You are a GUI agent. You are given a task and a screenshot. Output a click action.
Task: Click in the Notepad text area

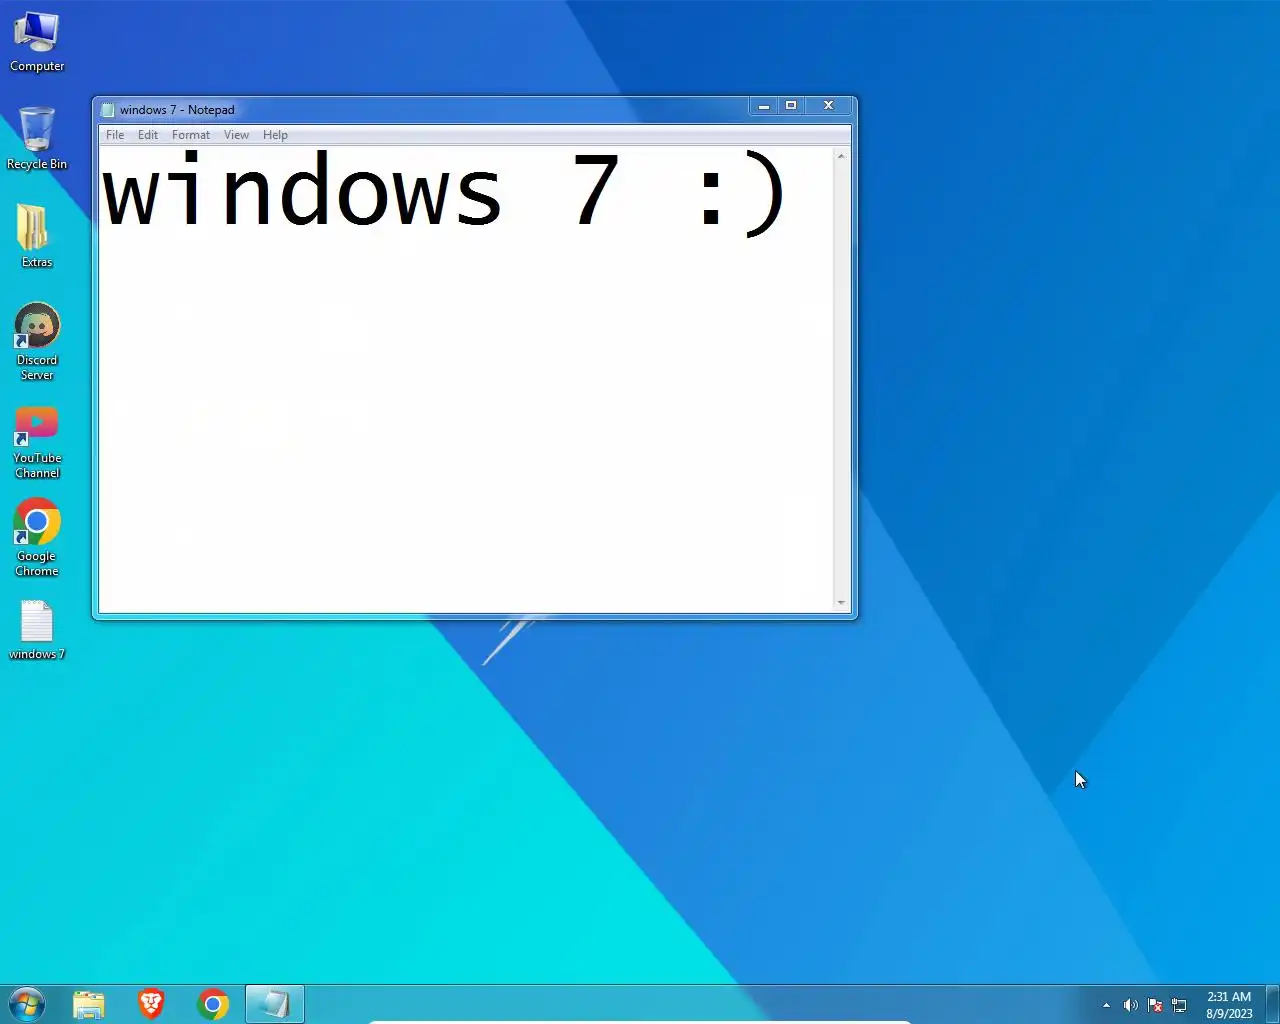click(x=466, y=379)
